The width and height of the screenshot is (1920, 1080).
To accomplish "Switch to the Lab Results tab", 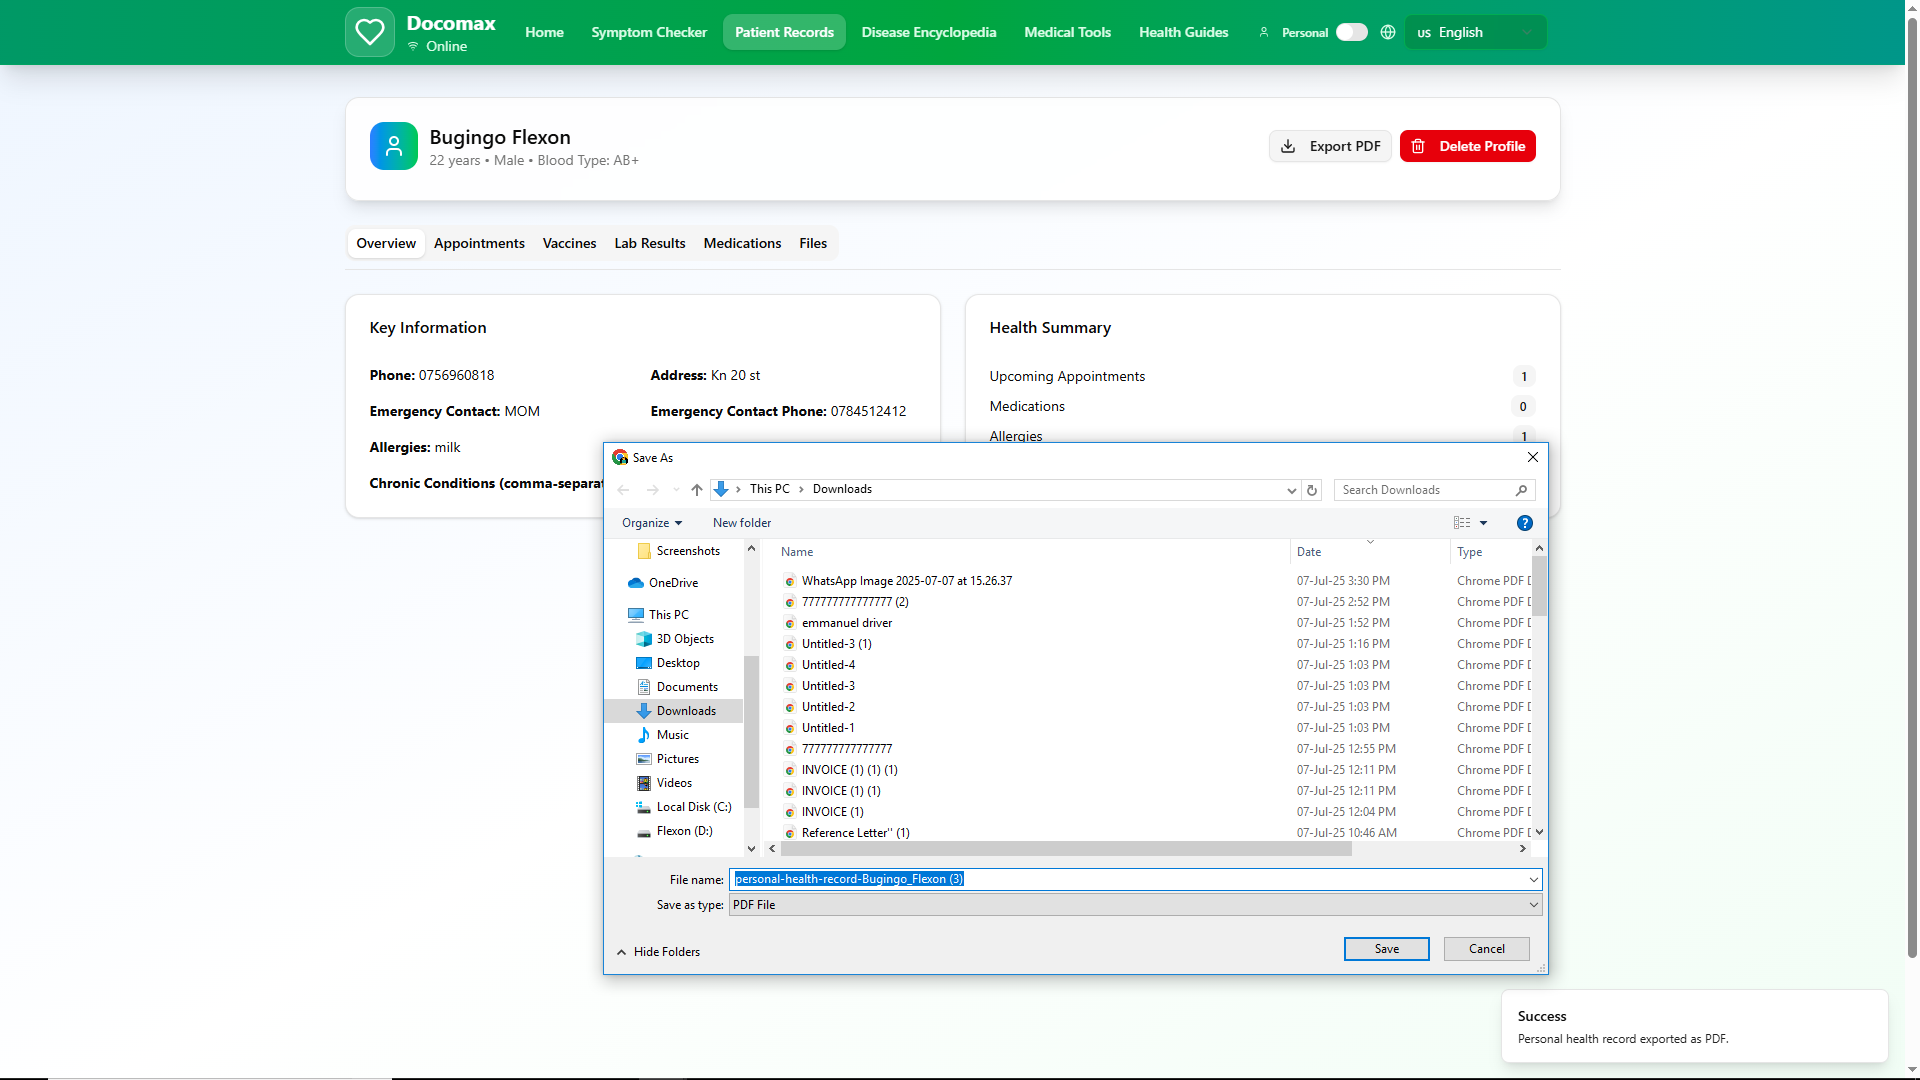I will tap(649, 243).
